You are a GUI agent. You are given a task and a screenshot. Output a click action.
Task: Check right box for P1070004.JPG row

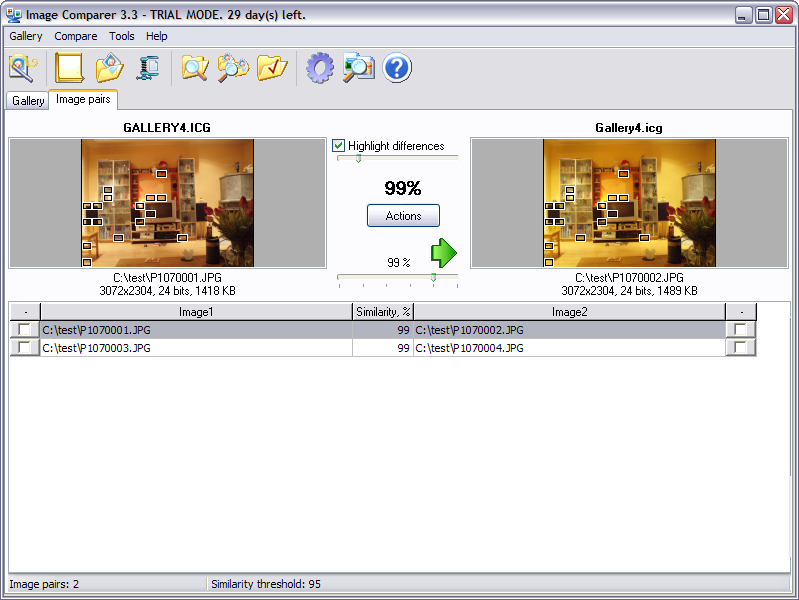[x=740, y=348]
